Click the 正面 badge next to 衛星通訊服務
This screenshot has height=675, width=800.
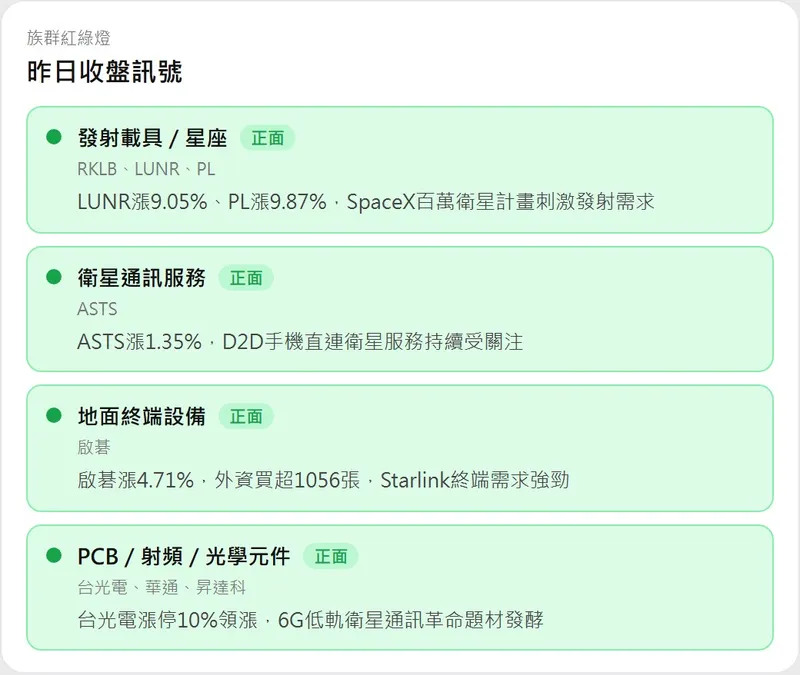pos(245,278)
